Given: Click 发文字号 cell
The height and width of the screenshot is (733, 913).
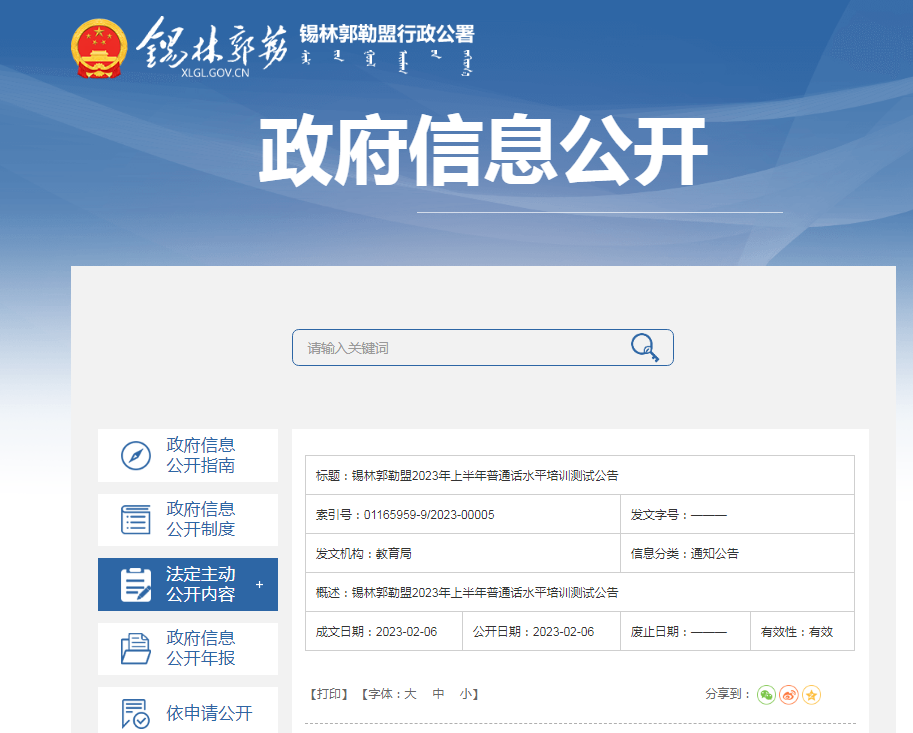Looking at the screenshot, I should coord(737,515).
